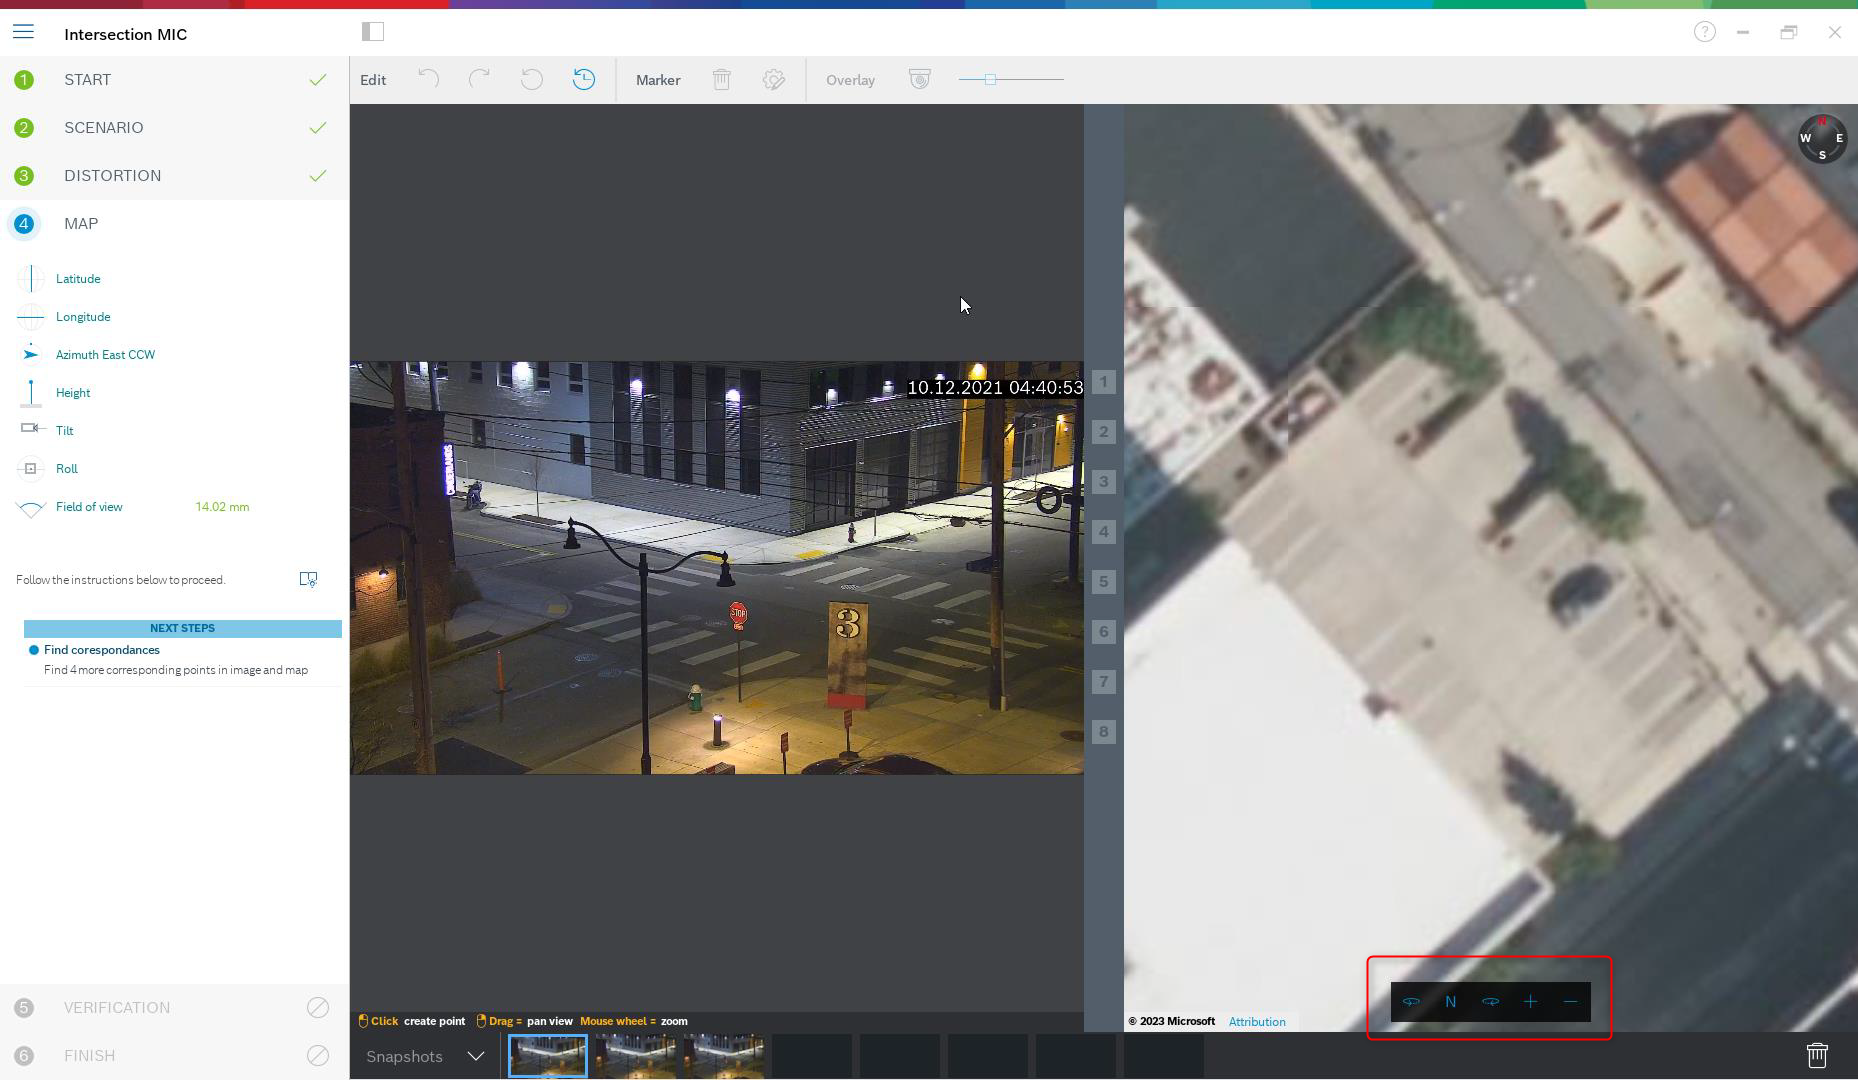The image size is (1858, 1080).
Task: Select marker number 3 in strip
Action: pos(1103,482)
